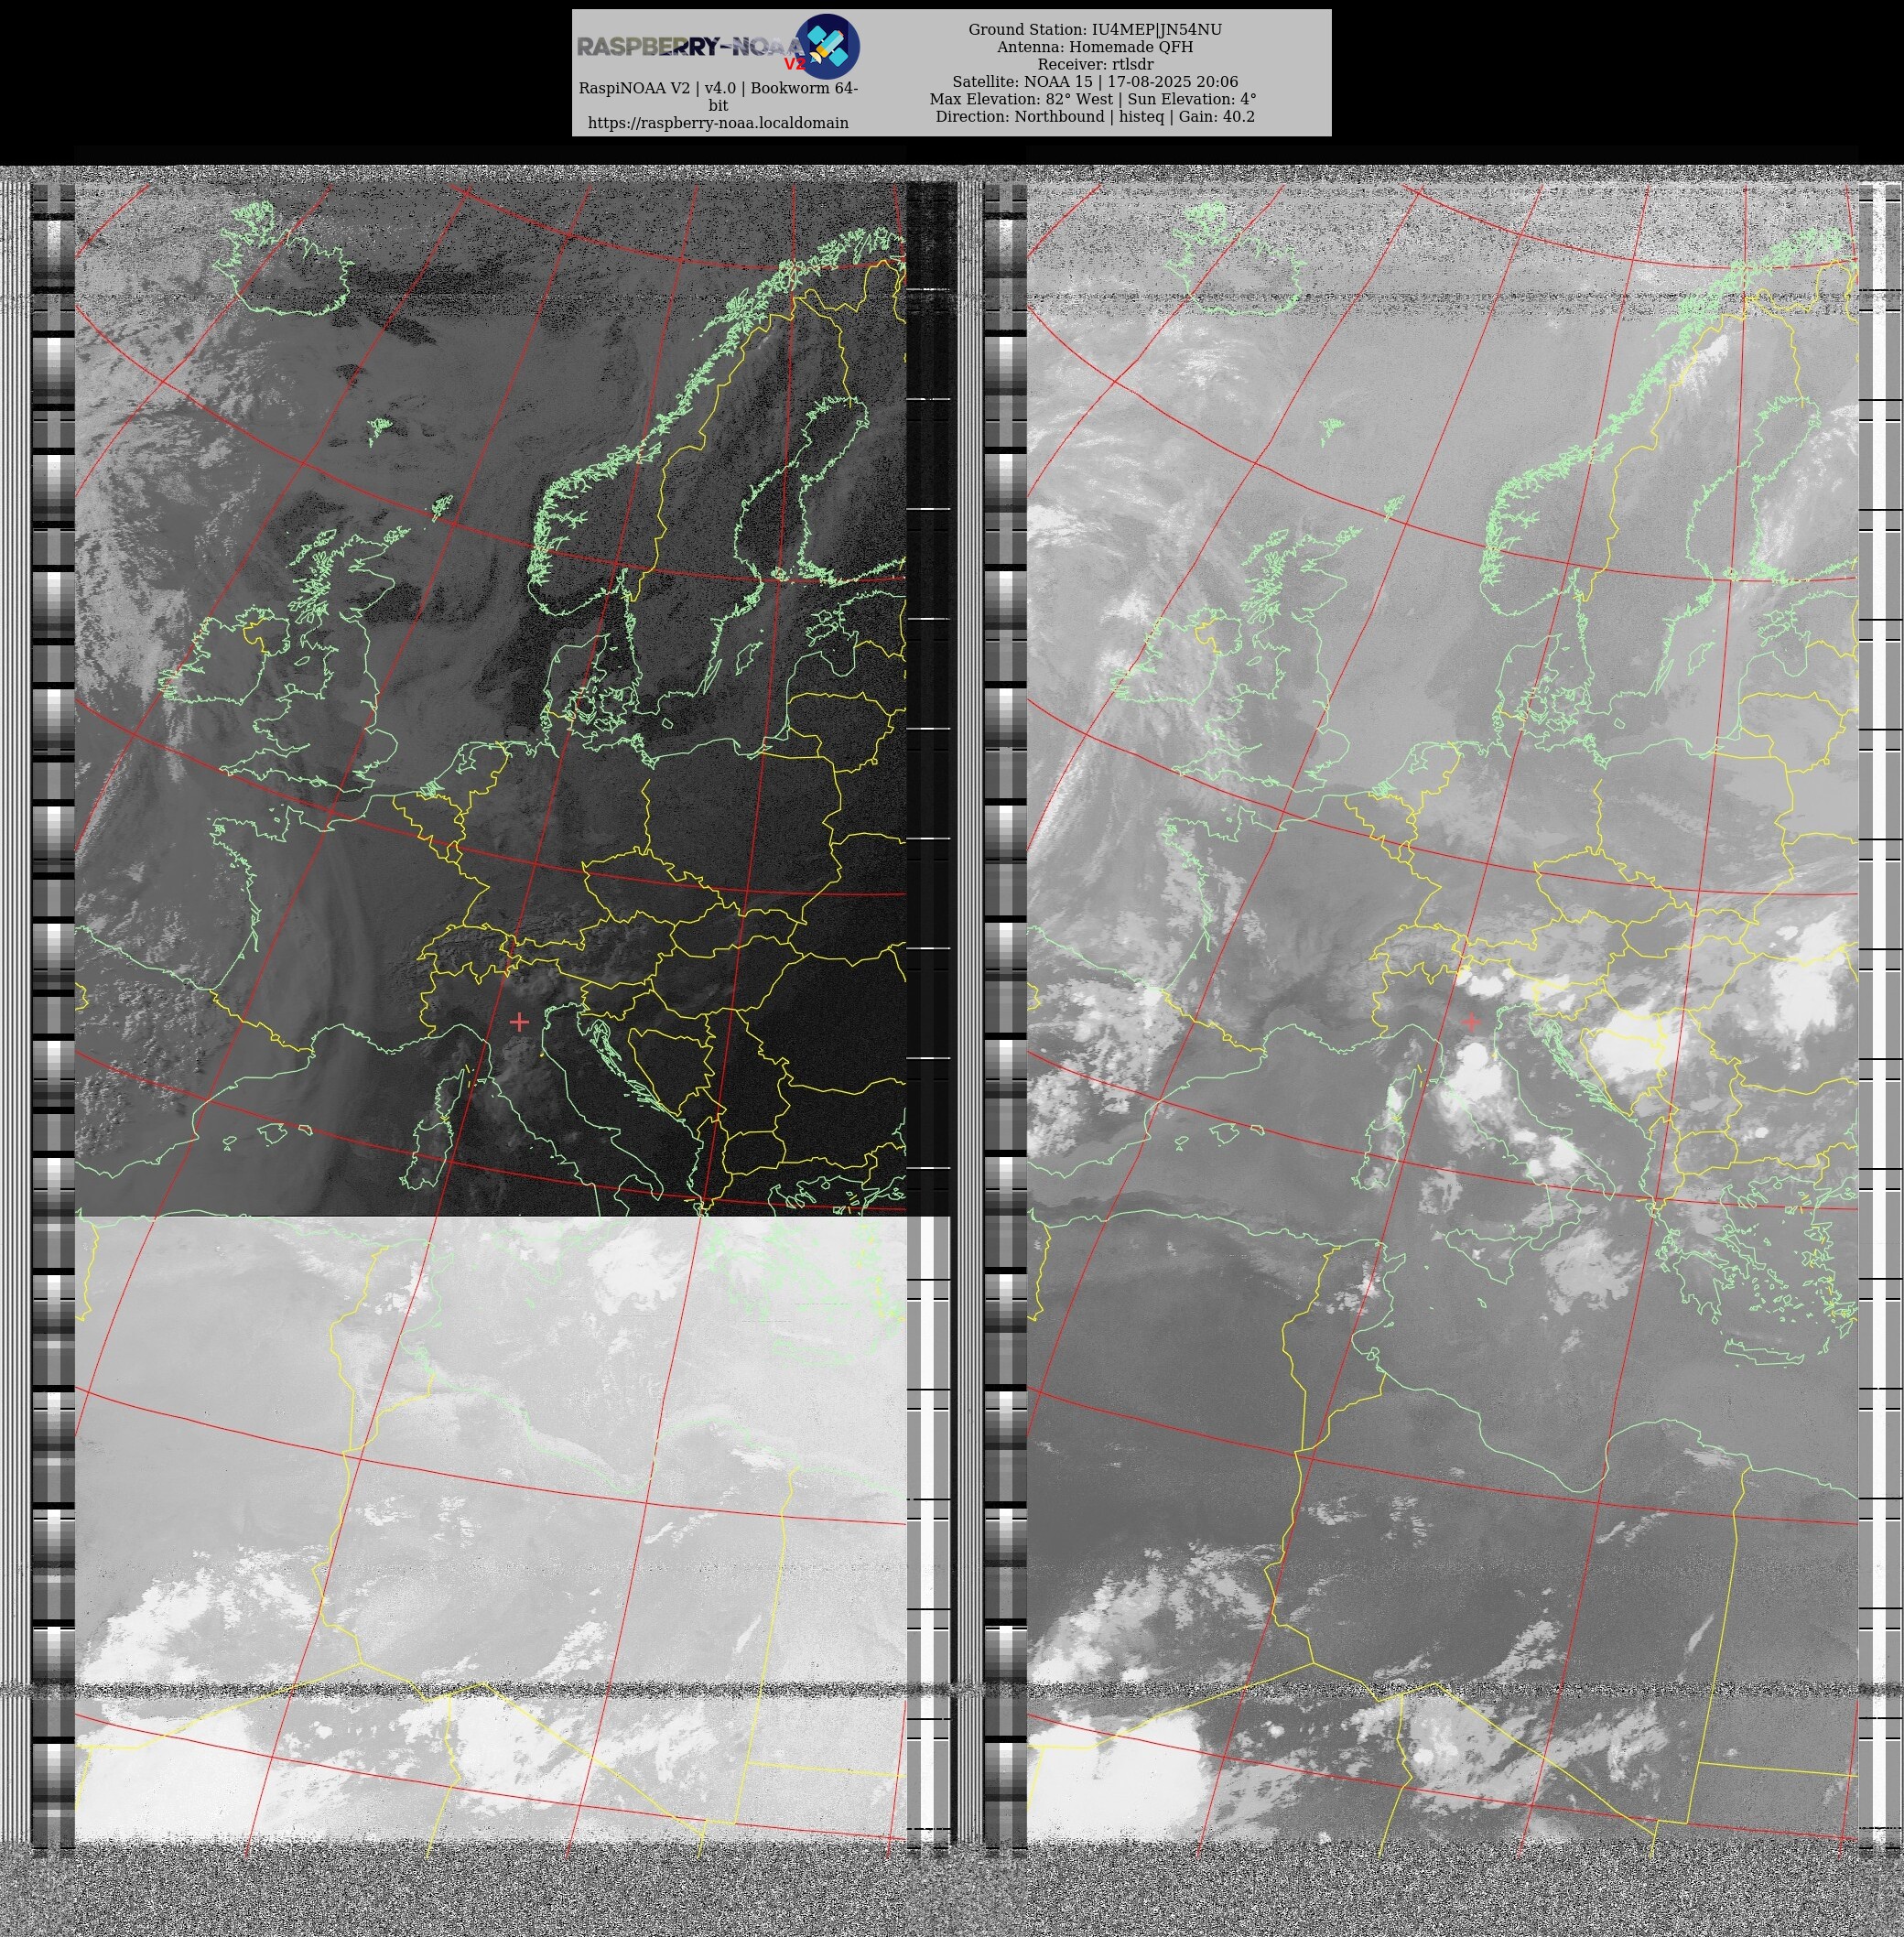Click the RASPBERRY-NOAA logo text
1904x1937 pixels.
[689, 47]
